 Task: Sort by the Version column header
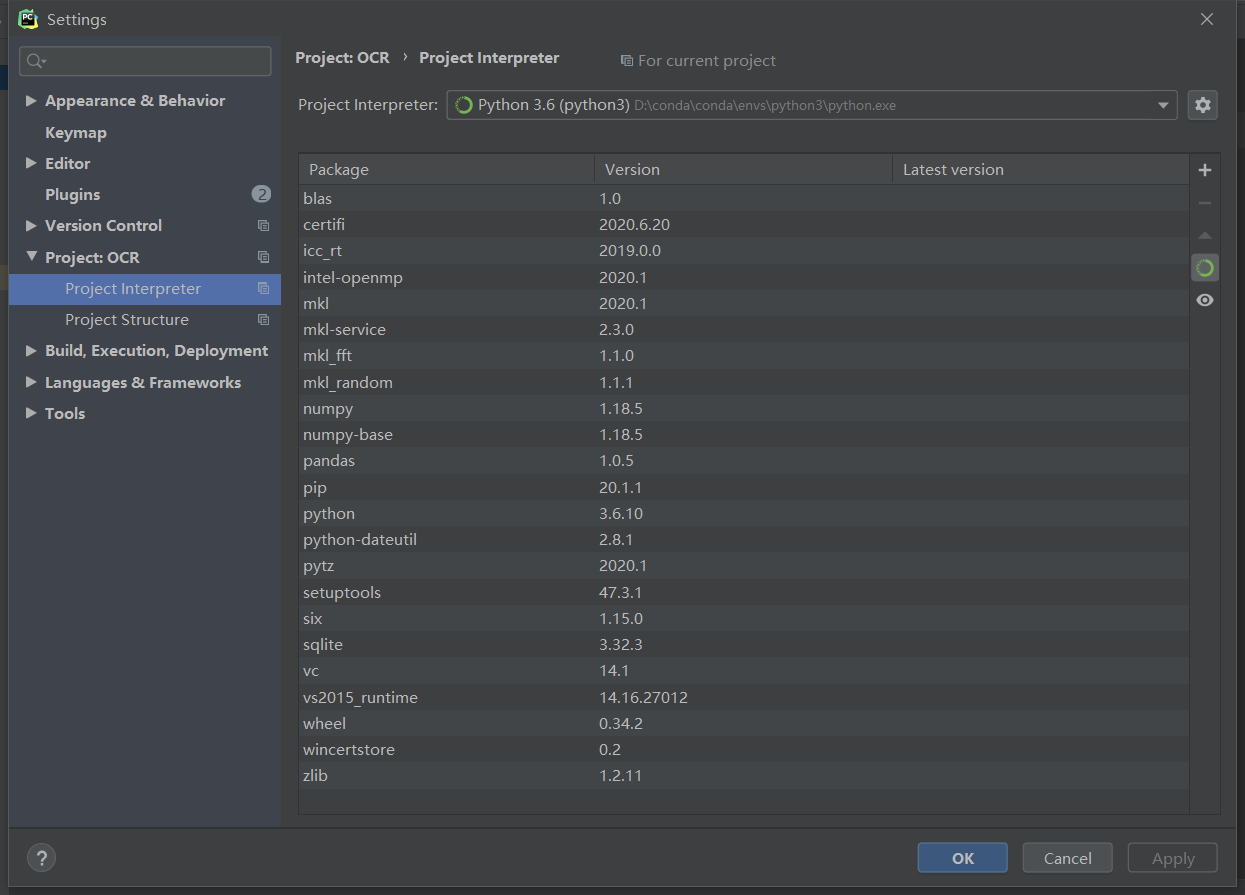(743, 170)
